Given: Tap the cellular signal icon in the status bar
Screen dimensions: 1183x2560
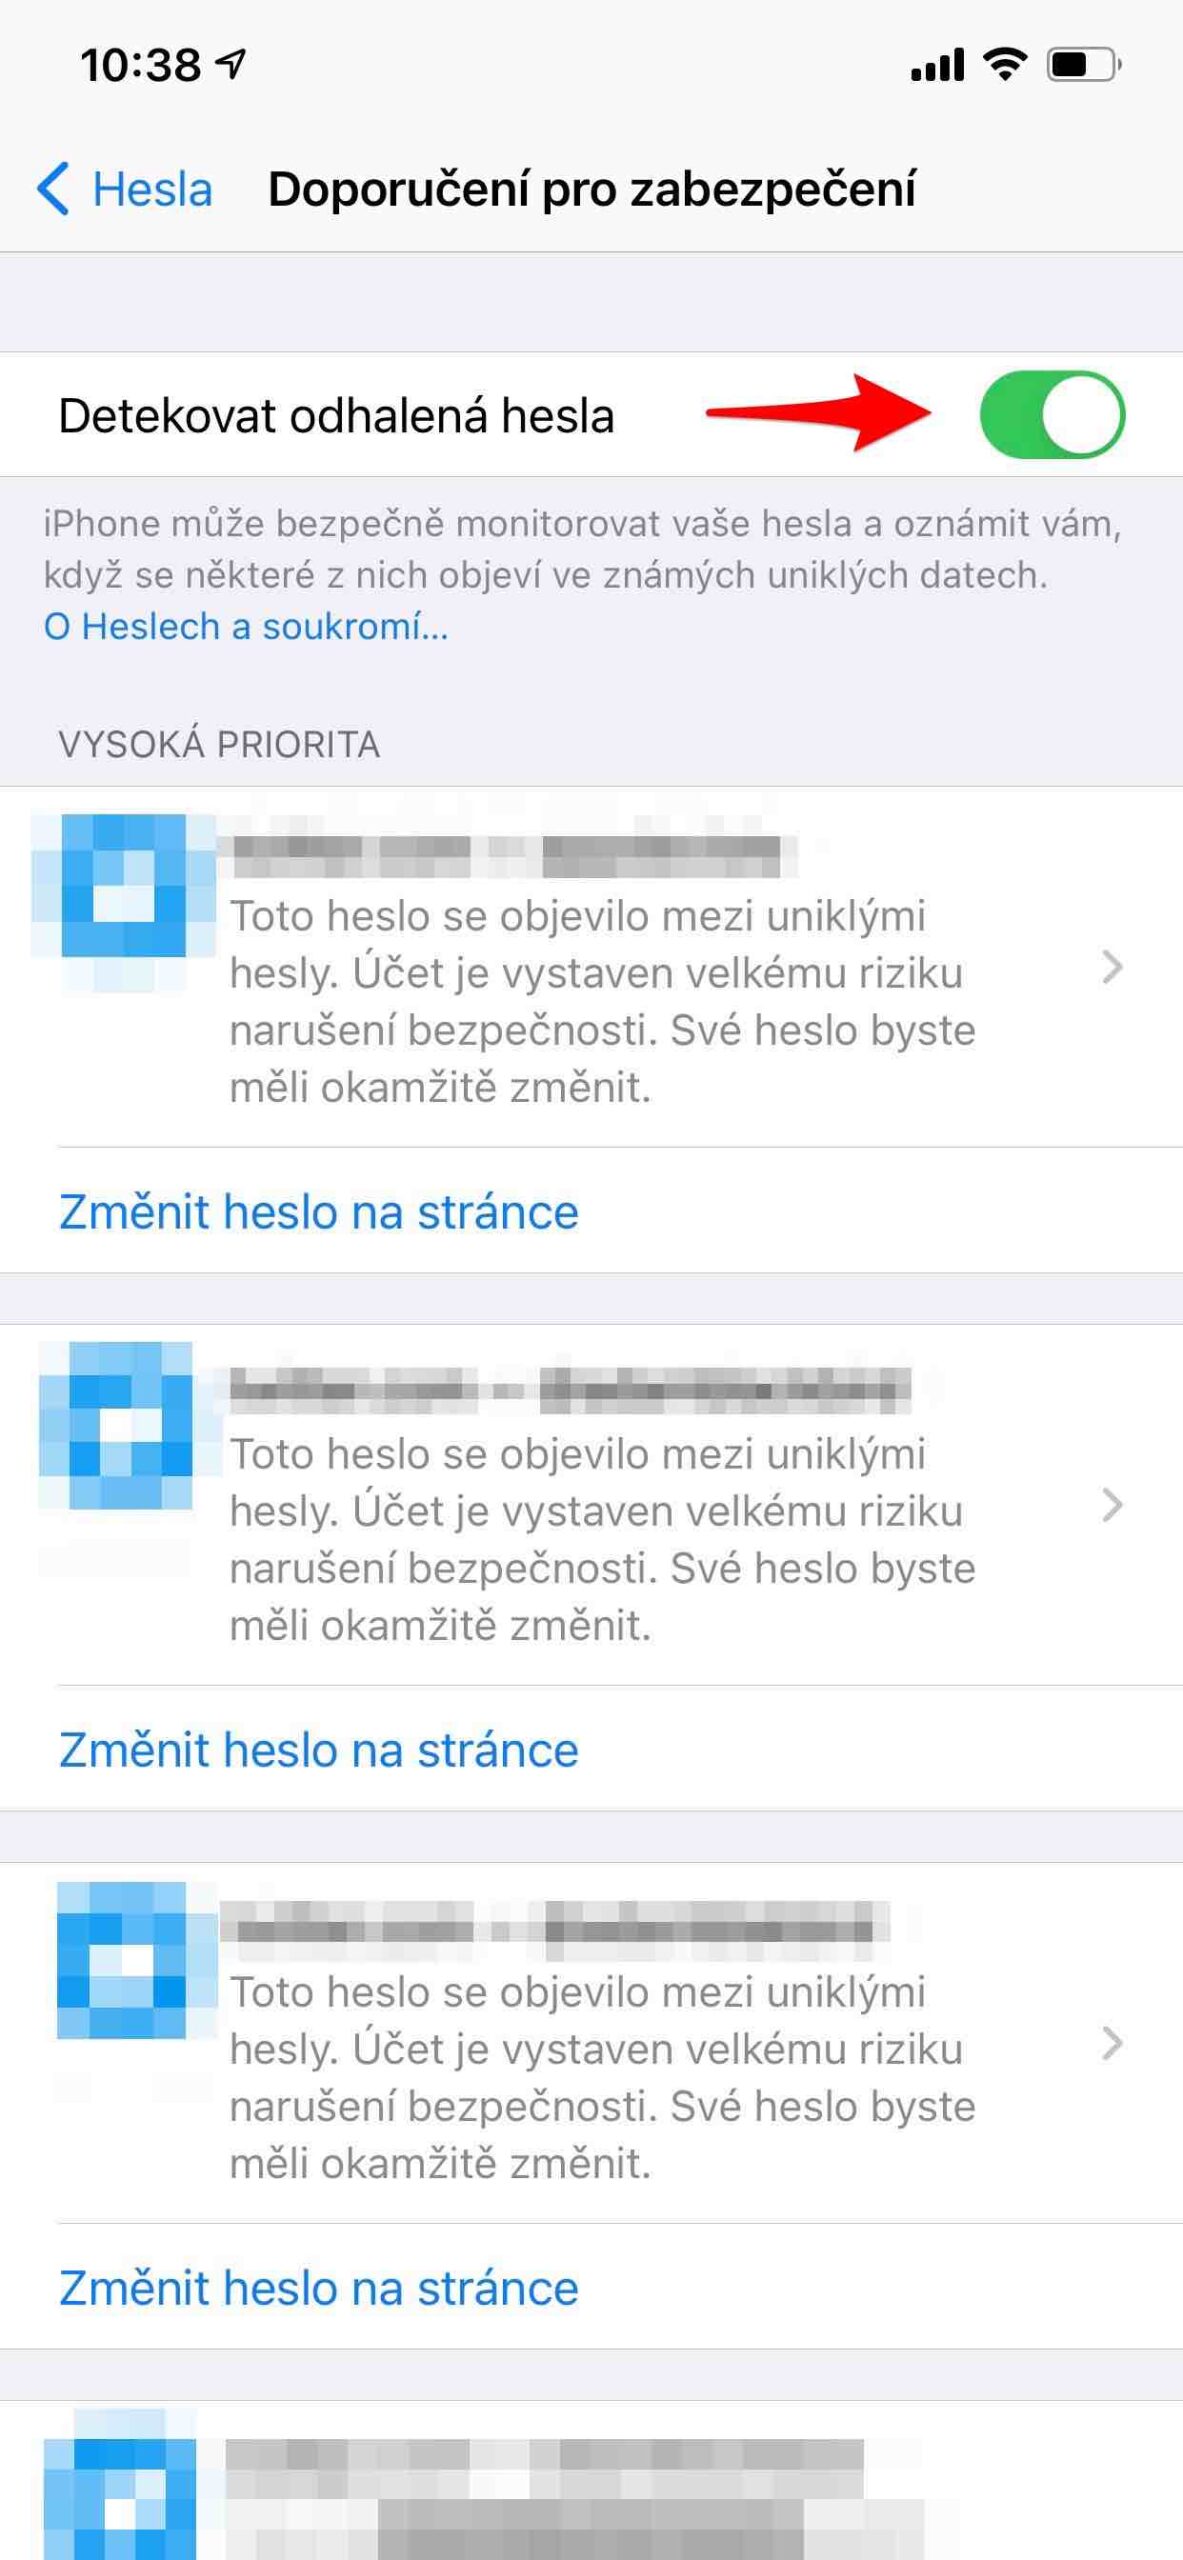Looking at the screenshot, I should click(938, 62).
